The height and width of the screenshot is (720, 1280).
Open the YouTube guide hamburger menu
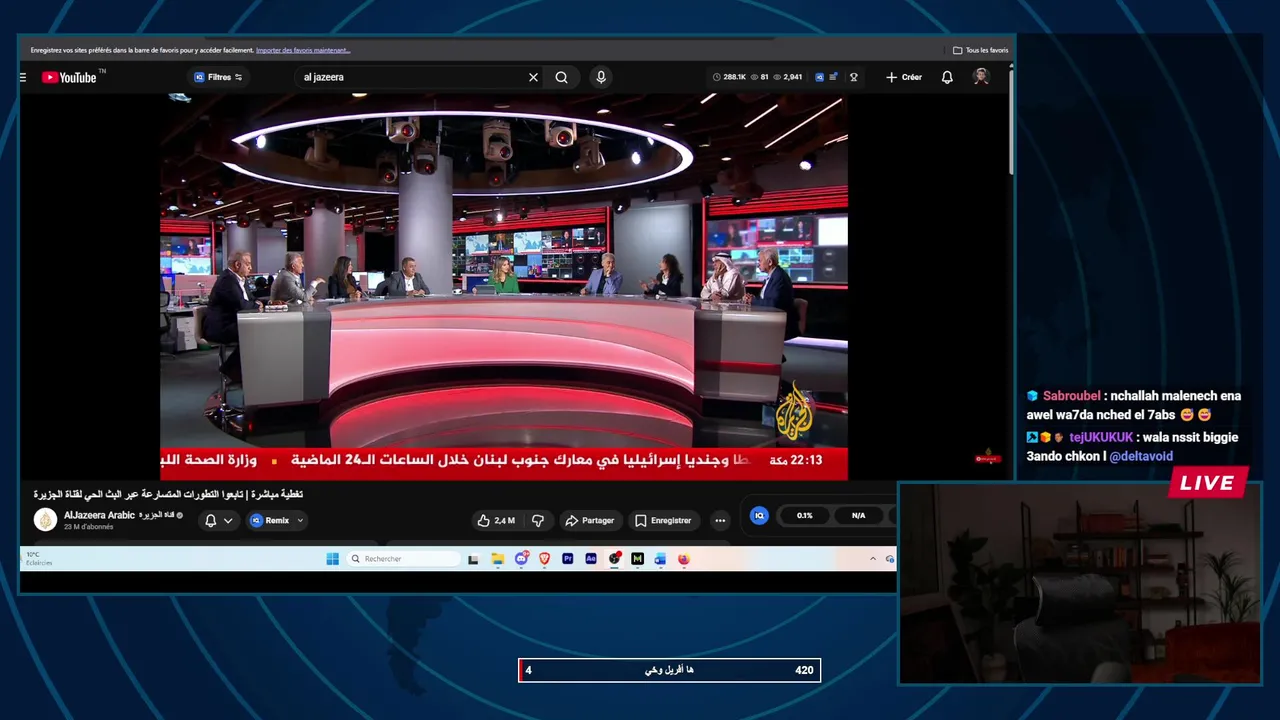[x=23, y=77]
